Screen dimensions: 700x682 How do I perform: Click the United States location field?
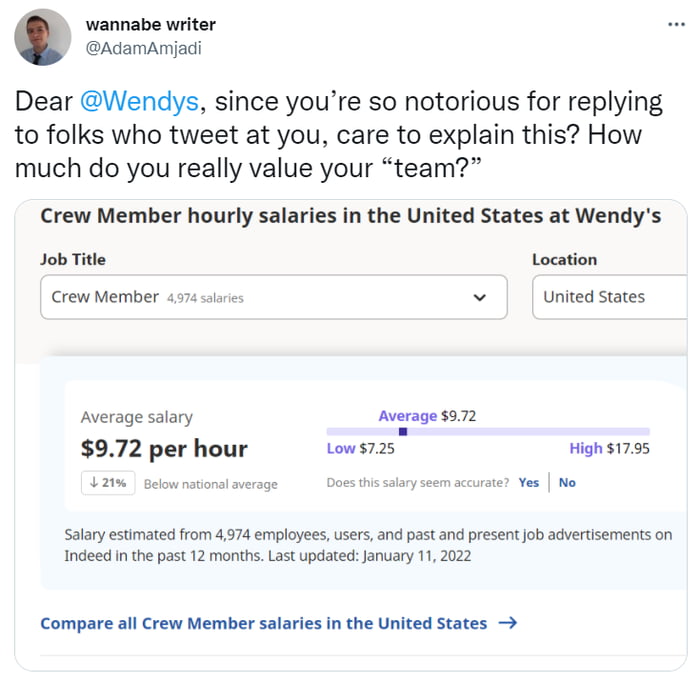[608, 297]
